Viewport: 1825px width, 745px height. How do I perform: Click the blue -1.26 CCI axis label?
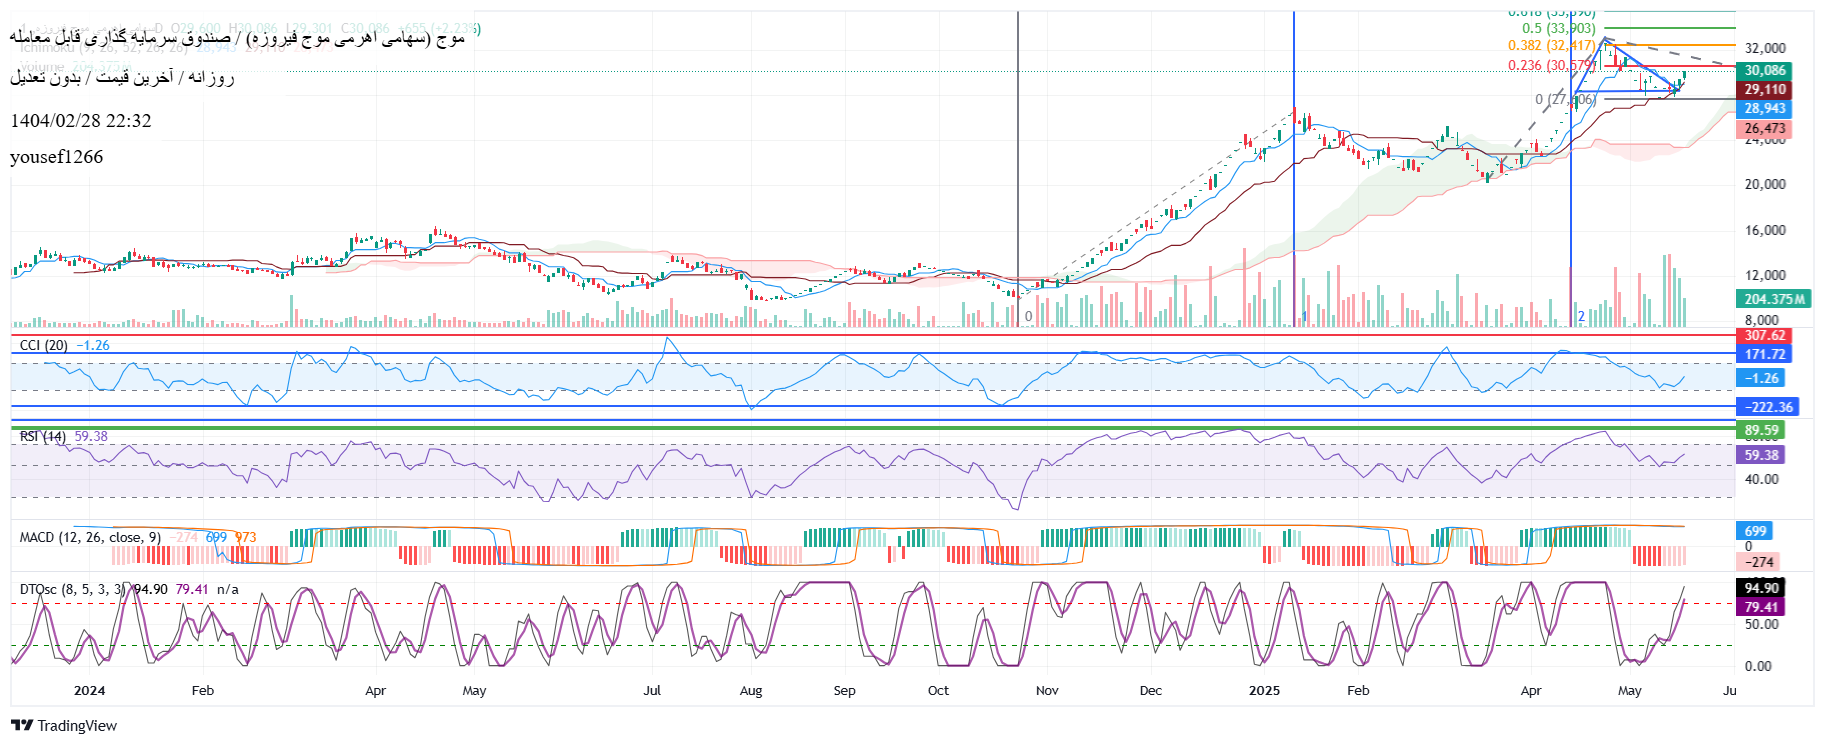pyautogui.click(x=1761, y=378)
